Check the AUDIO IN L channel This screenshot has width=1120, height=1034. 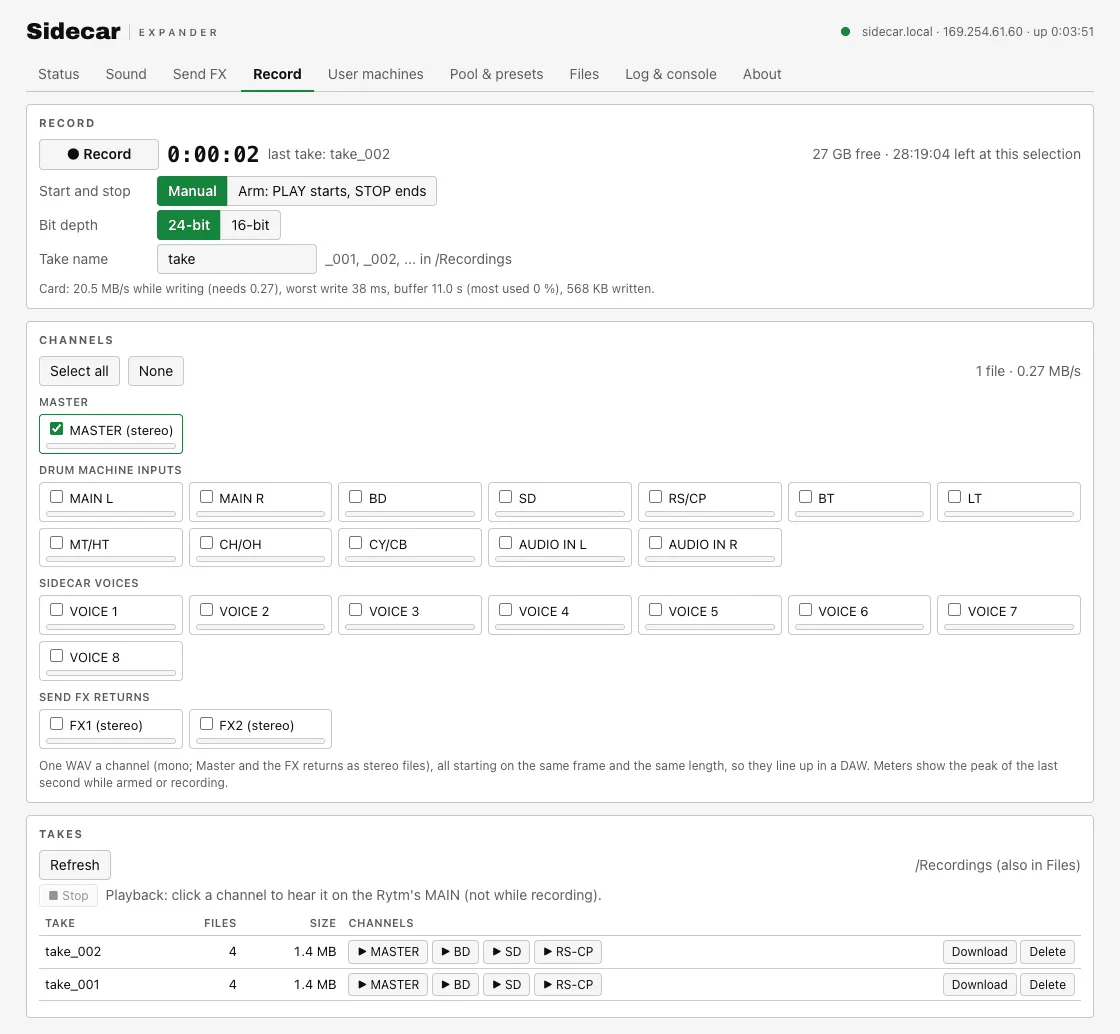tap(506, 543)
